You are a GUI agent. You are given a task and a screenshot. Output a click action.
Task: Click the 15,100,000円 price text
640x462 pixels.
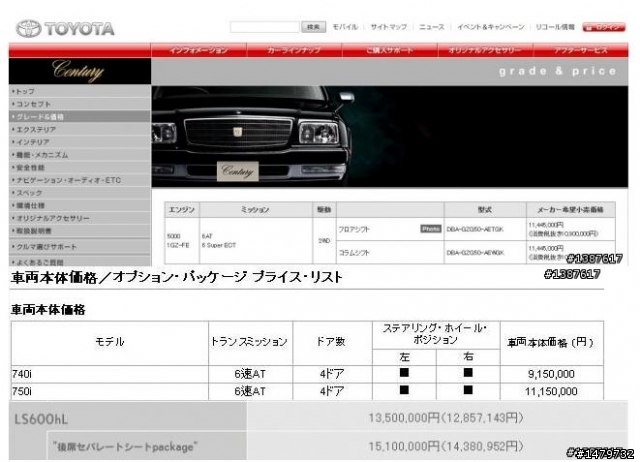point(445,446)
